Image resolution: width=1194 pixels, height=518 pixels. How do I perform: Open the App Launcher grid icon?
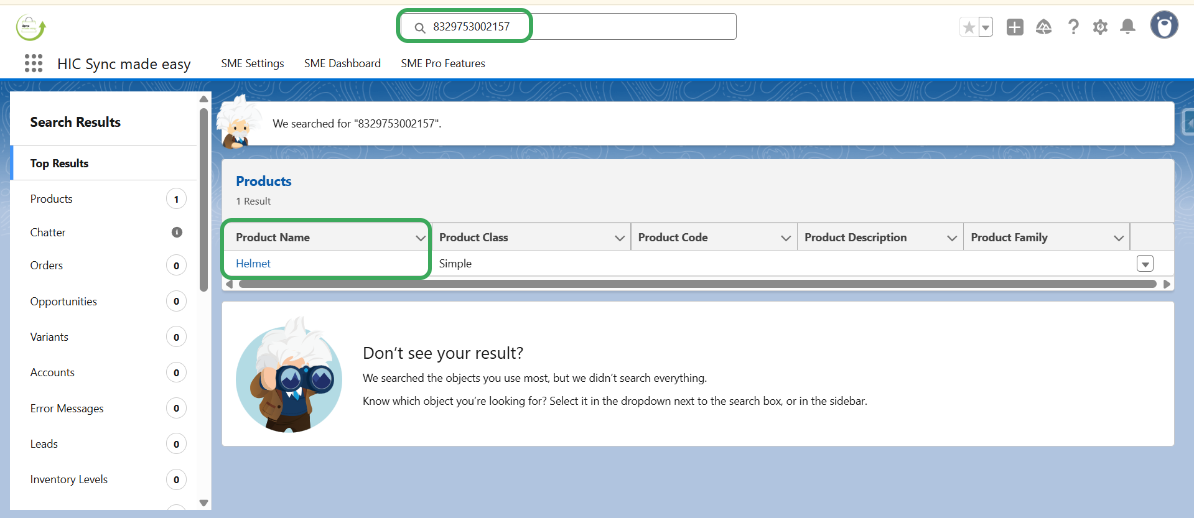33,63
